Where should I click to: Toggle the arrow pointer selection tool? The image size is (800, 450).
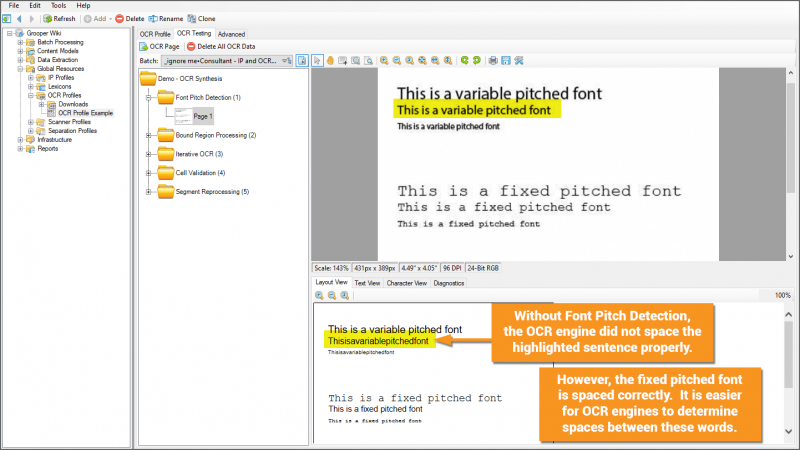(317, 61)
